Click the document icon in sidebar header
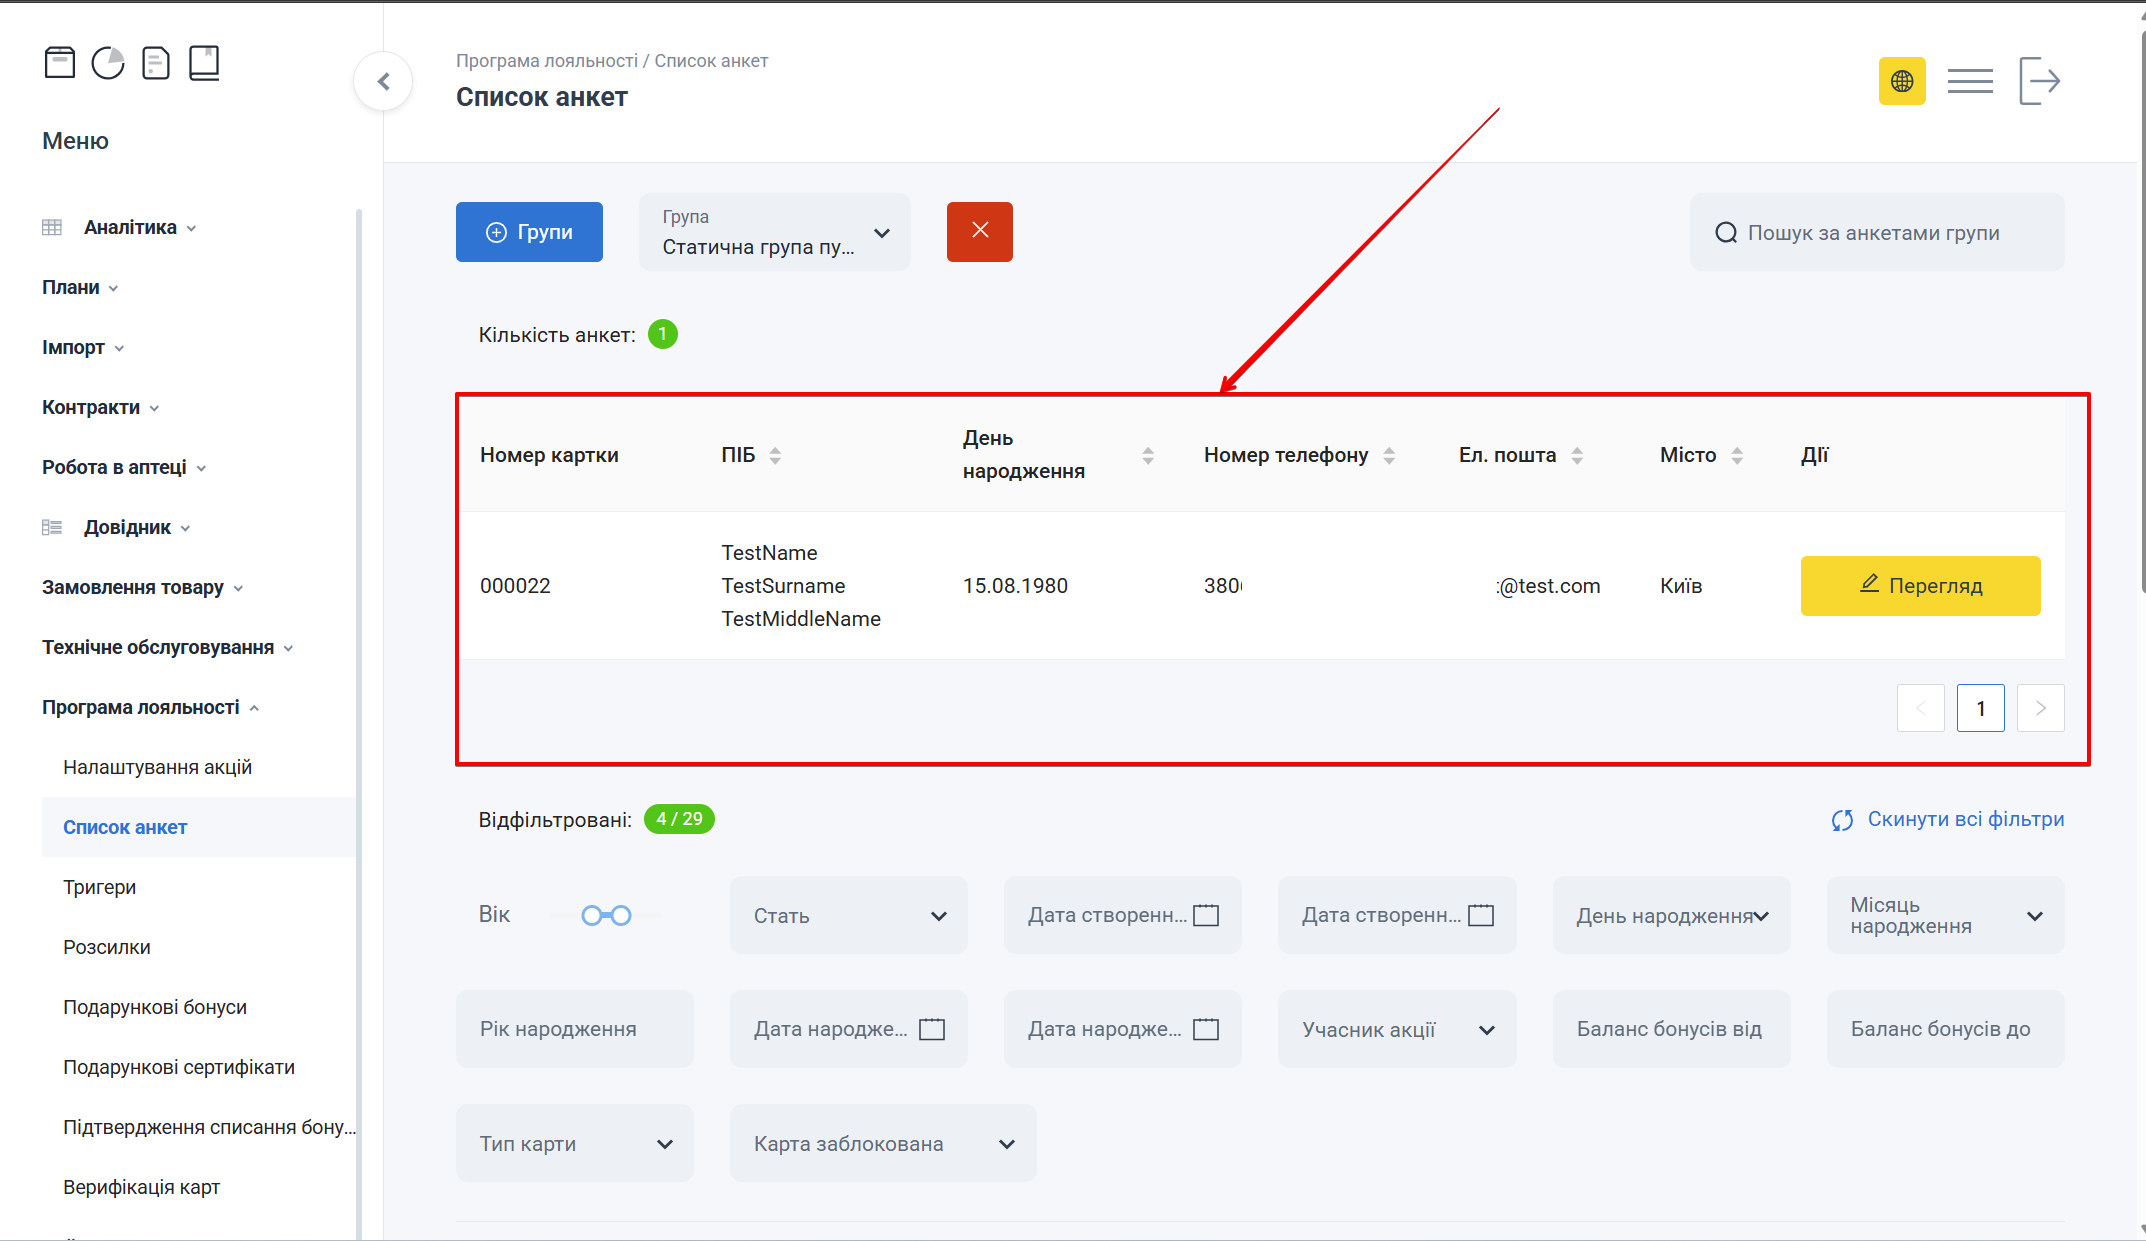 tap(156, 63)
